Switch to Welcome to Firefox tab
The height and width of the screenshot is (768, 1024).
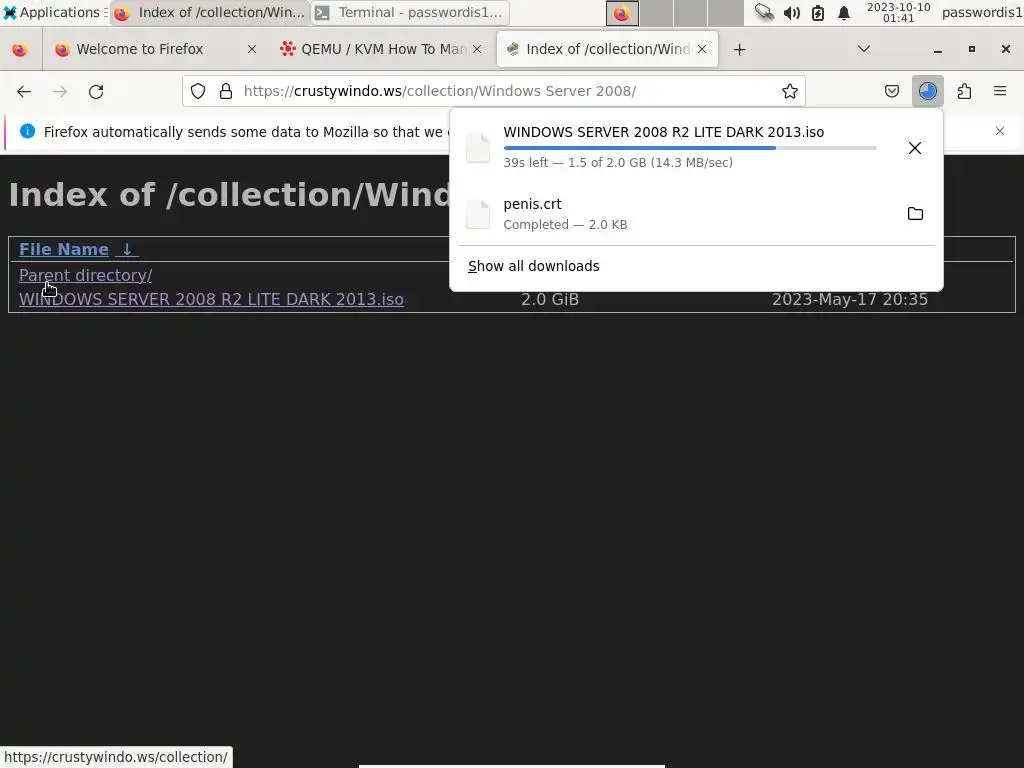[x=156, y=50]
